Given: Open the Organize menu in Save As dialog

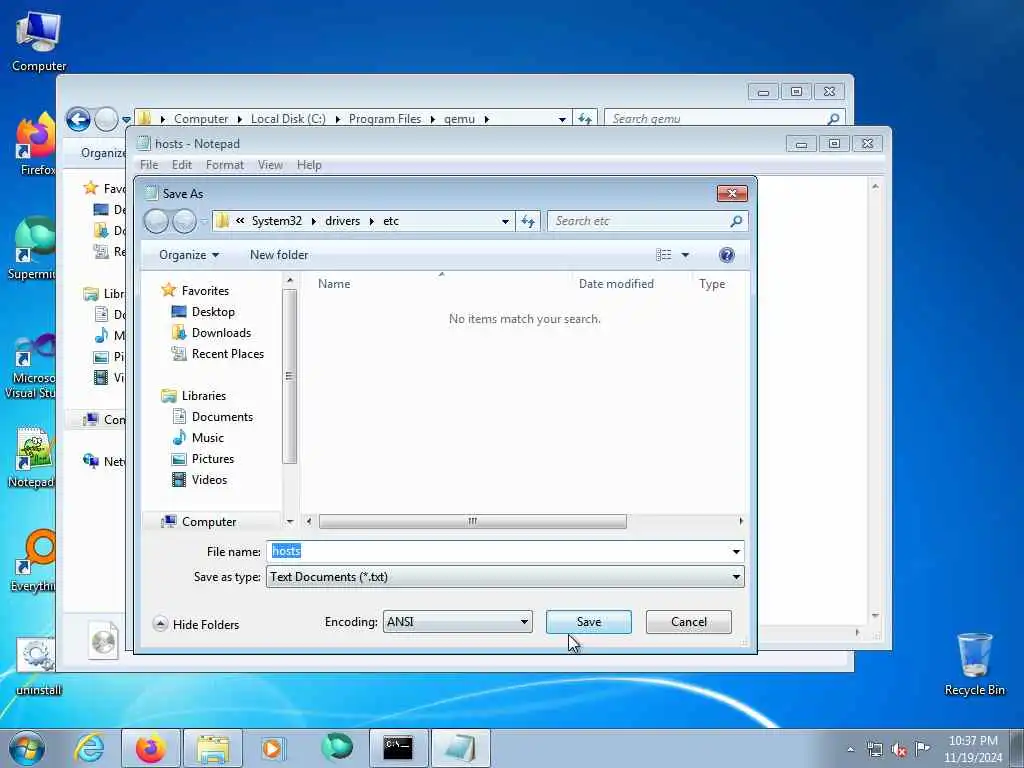Looking at the screenshot, I should (189, 255).
